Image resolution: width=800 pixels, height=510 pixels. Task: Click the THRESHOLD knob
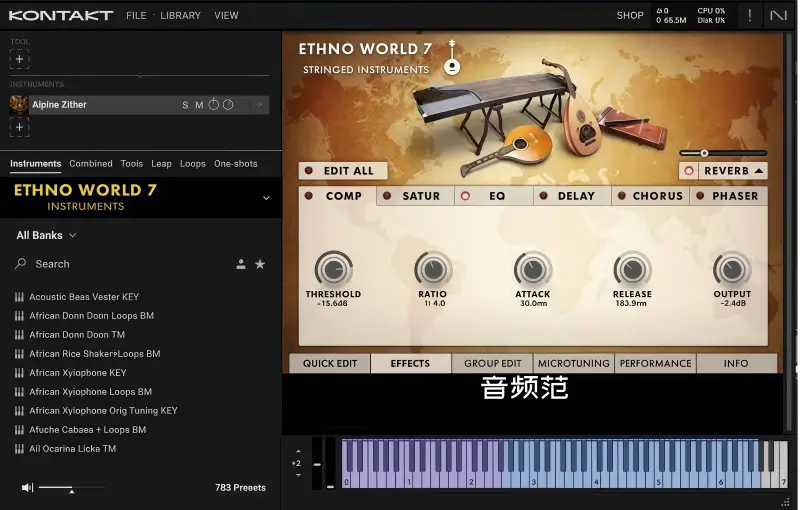[334, 269]
